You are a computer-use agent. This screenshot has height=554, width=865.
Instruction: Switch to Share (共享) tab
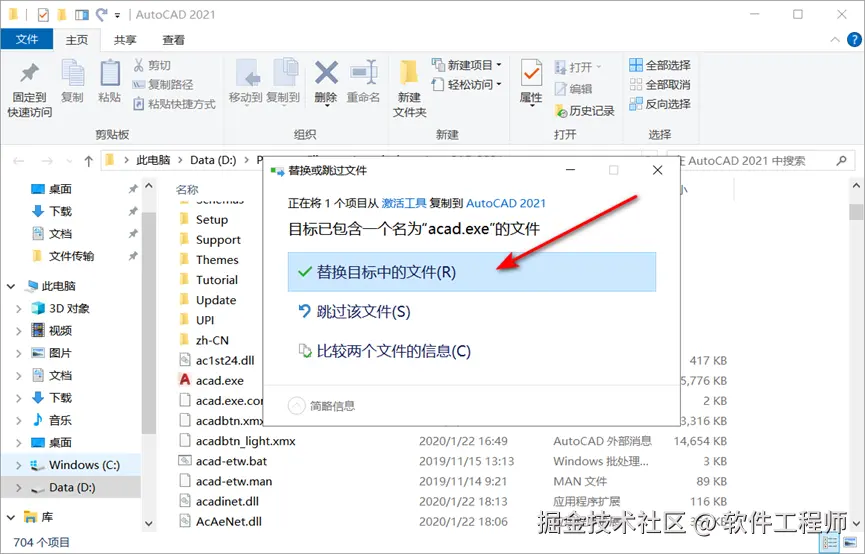(x=125, y=40)
